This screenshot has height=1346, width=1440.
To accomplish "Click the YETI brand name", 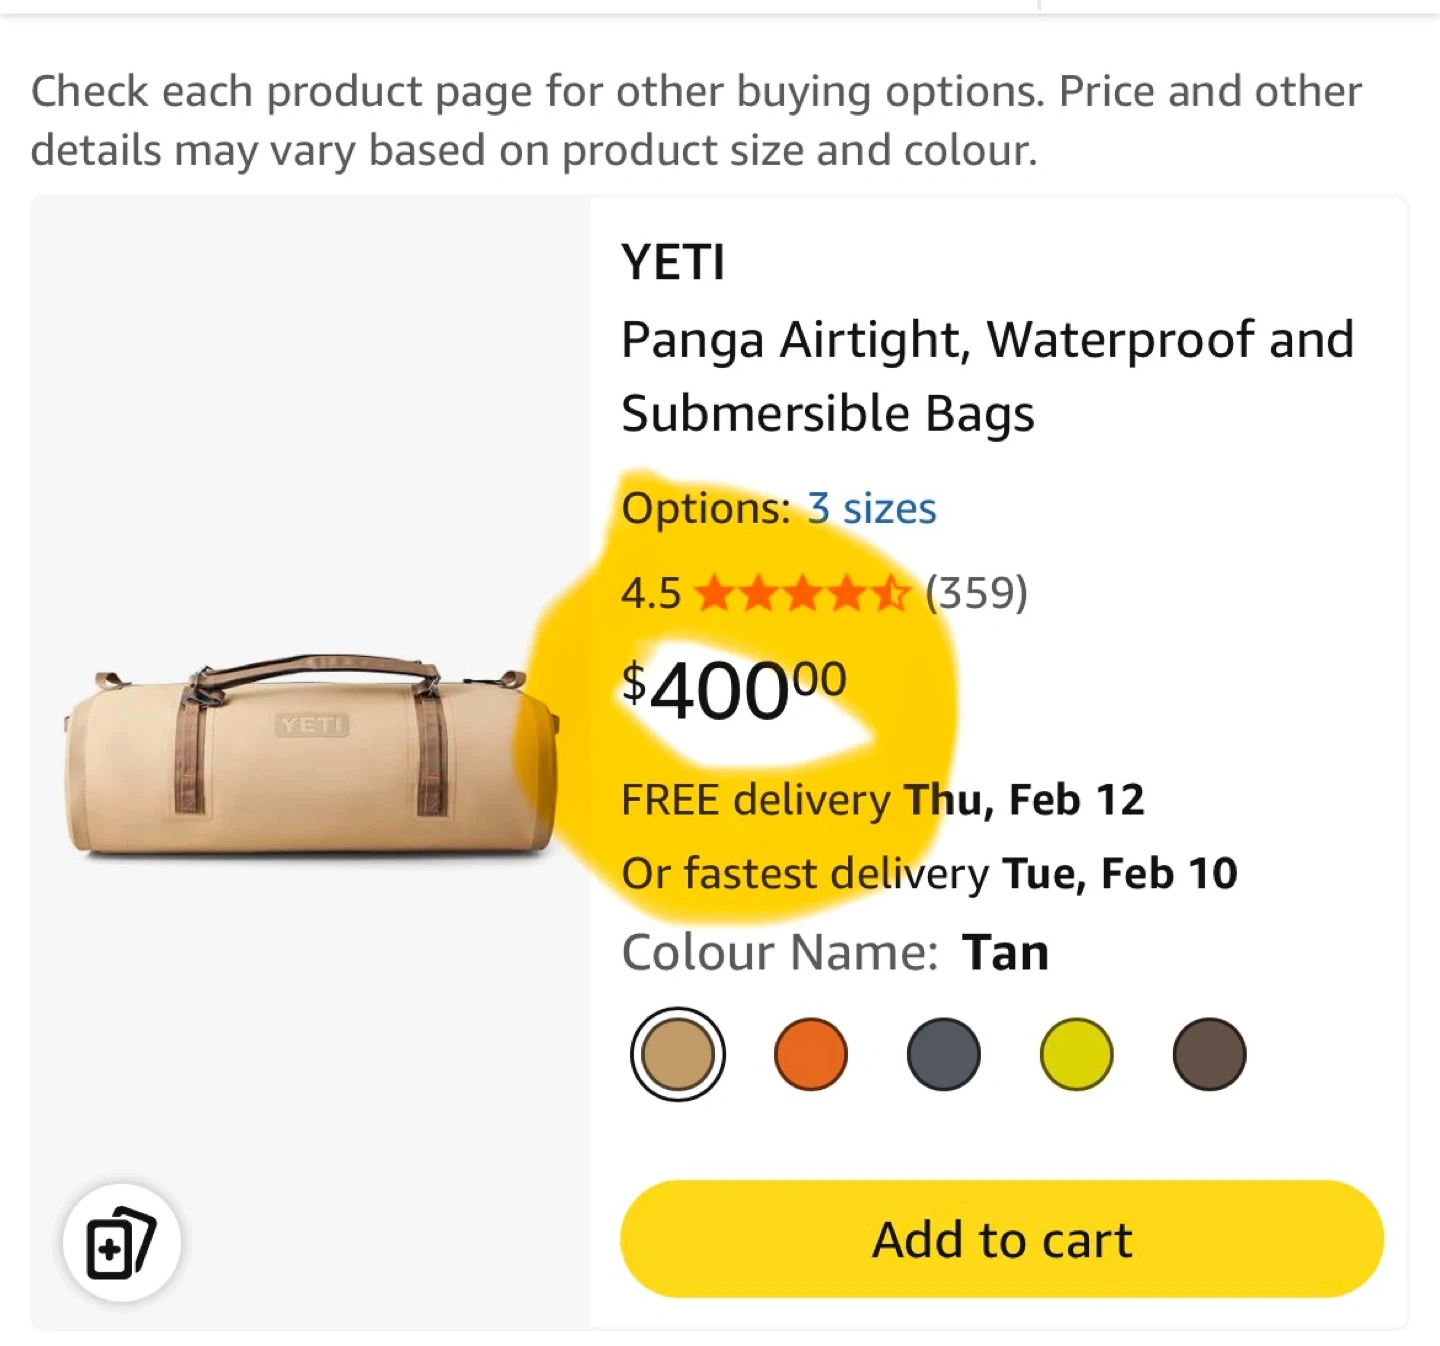I will (673, 263).
